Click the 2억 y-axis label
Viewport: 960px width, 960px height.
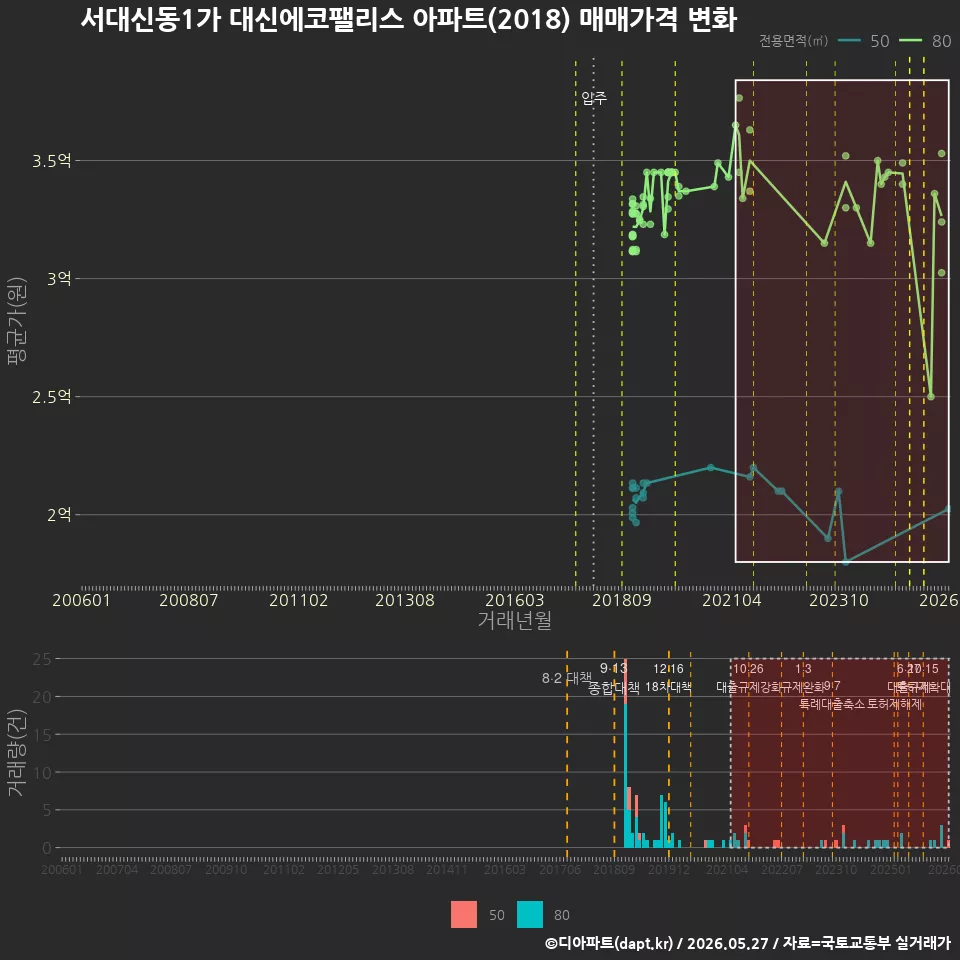tap(59, 514)
